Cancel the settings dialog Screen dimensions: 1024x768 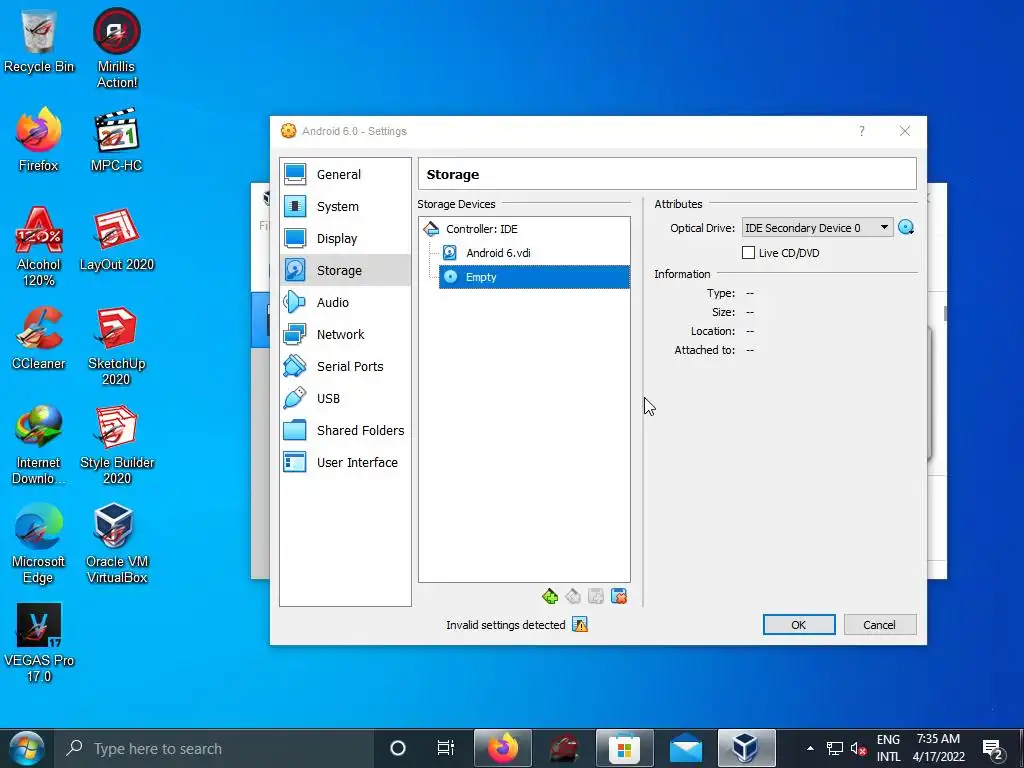coord(880,625)
